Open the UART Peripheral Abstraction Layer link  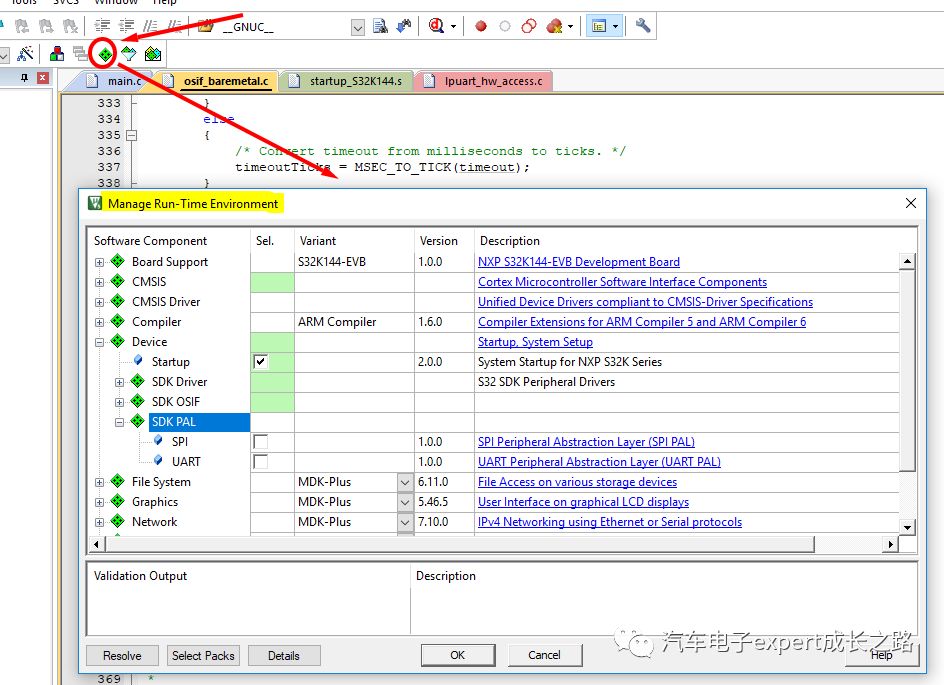coord(599,462)
